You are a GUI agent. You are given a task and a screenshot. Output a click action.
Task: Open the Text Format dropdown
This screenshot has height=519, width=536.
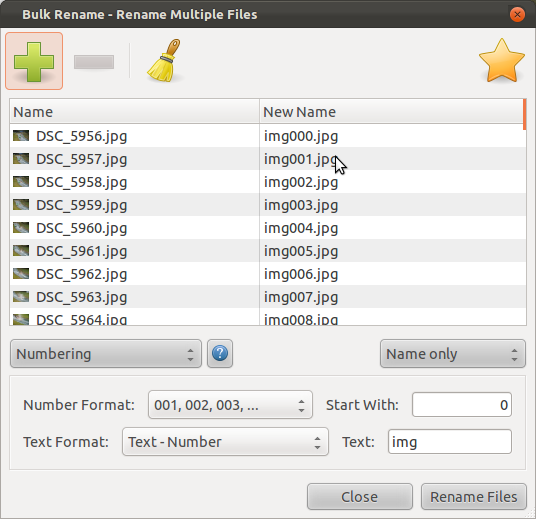(225, 442)
